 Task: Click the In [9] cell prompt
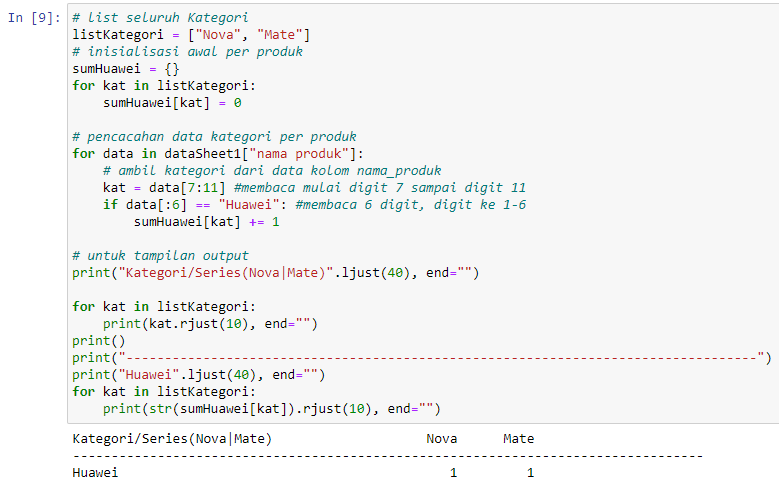coord(33,18)
